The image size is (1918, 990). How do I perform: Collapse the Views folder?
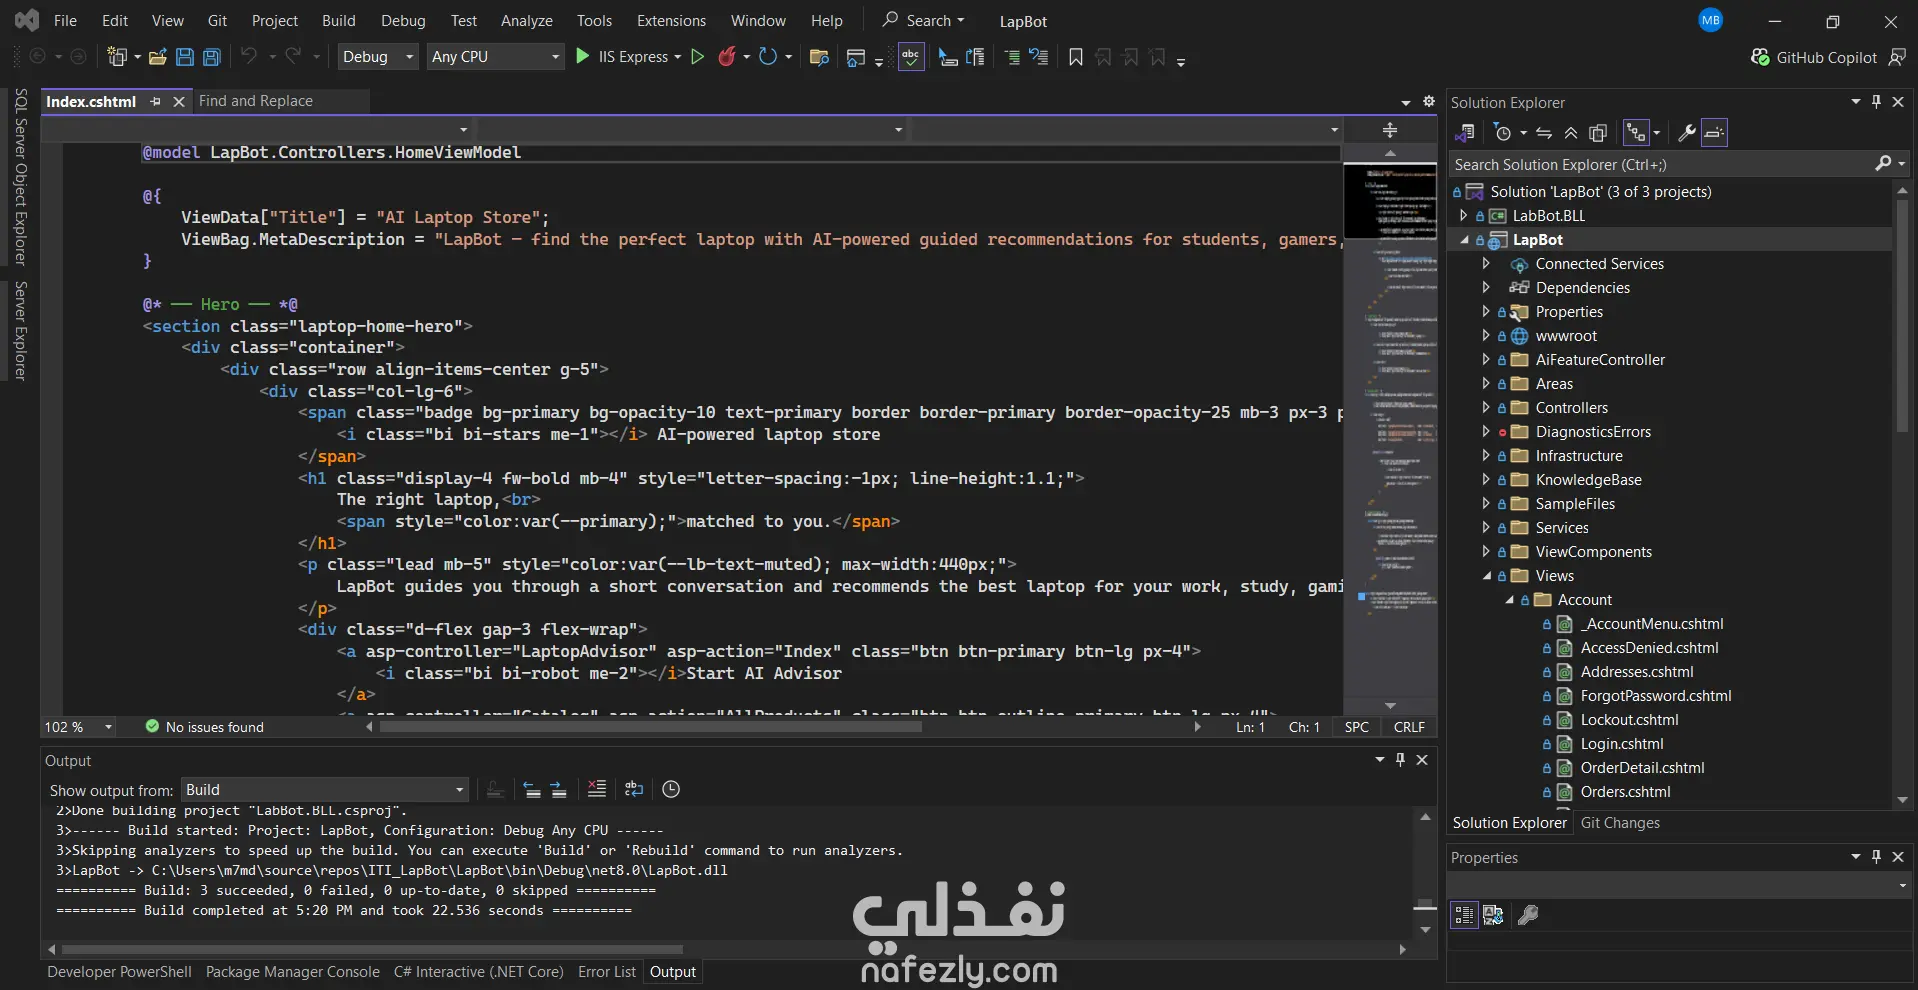pyautogui.click(x=1486, y=576)
